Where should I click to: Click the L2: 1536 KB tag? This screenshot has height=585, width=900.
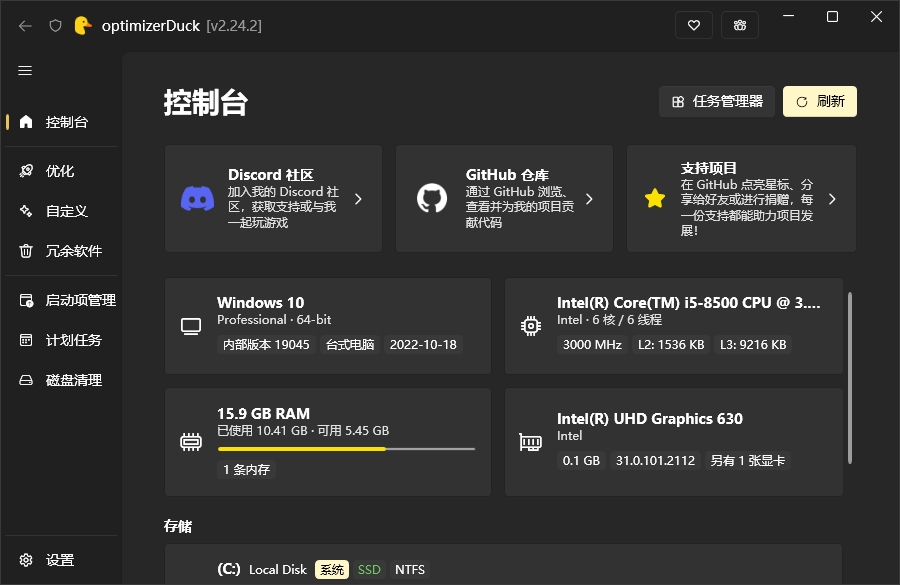pos(671,344)
